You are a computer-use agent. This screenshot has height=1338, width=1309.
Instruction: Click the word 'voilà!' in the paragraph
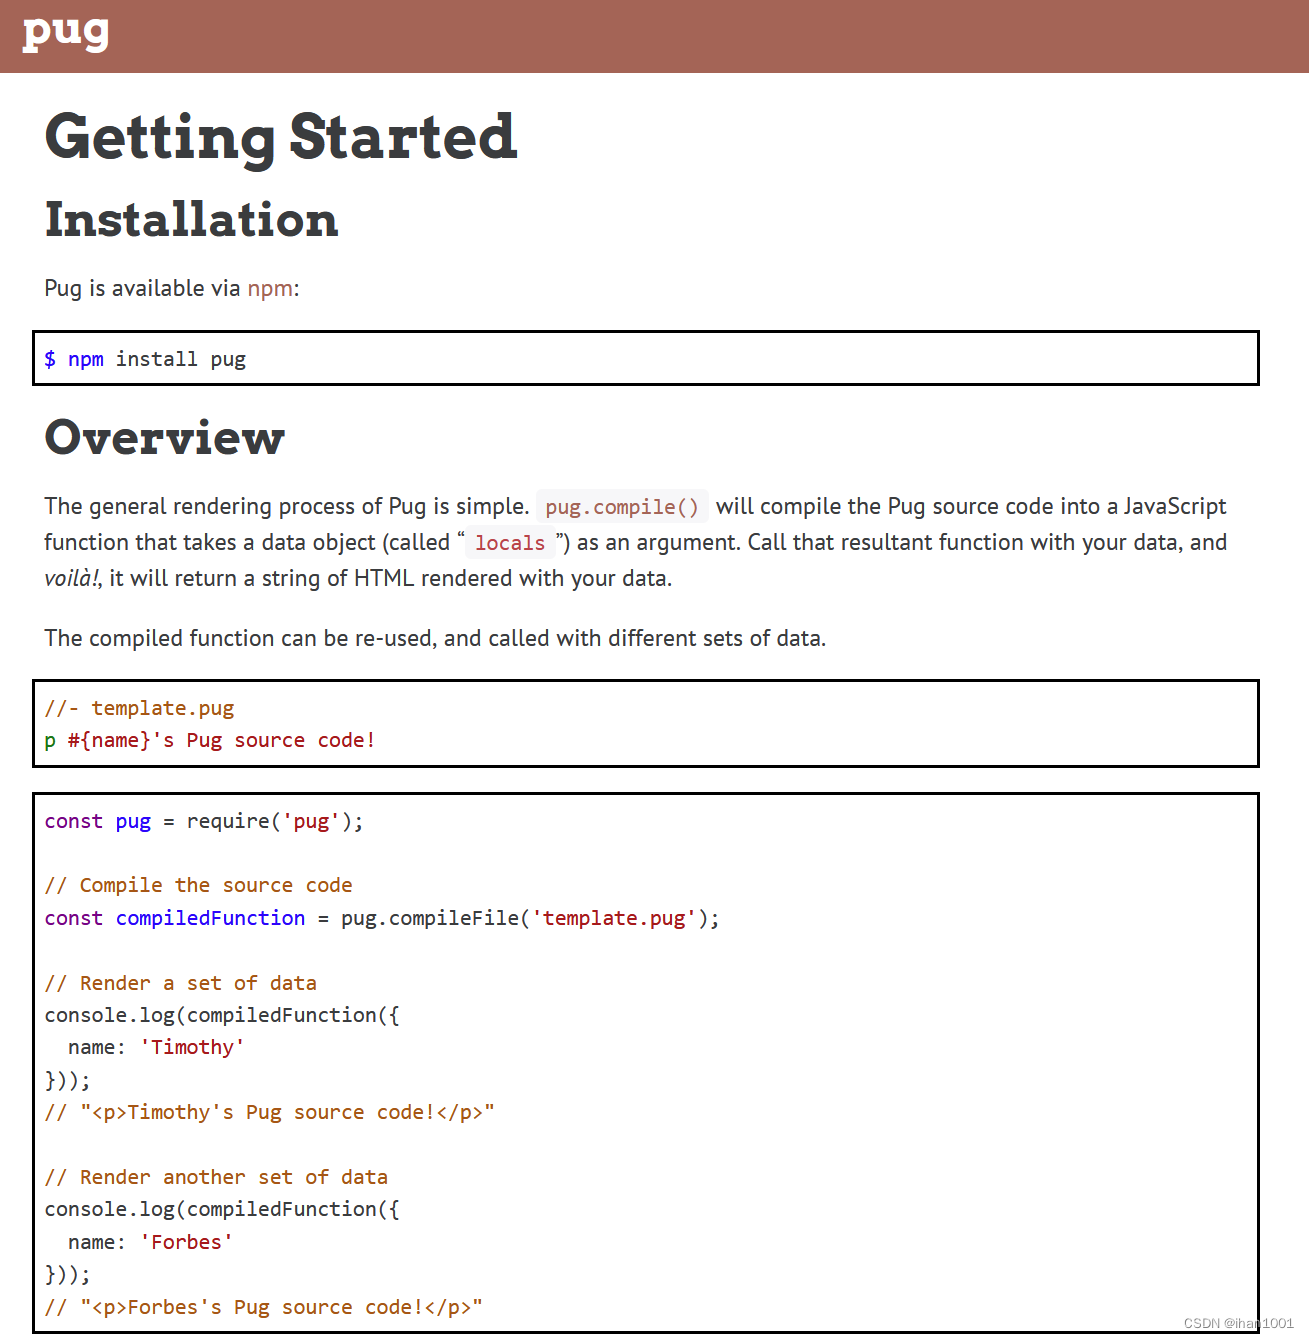pyautogui.click(x=71, y=578)
